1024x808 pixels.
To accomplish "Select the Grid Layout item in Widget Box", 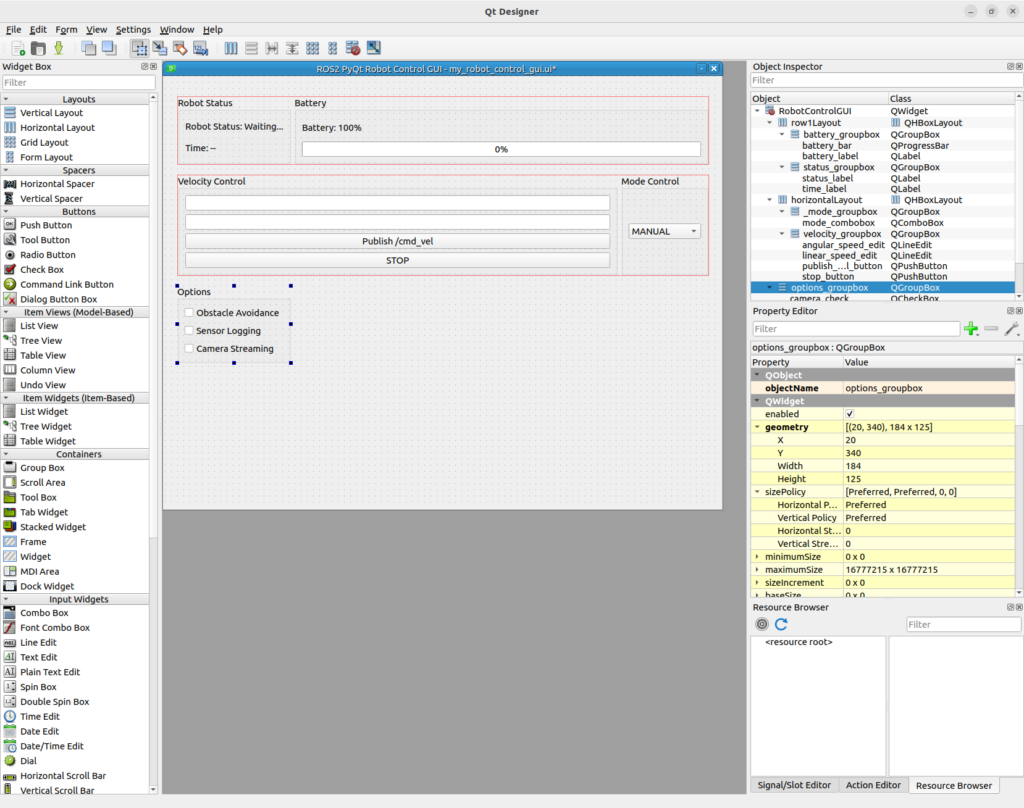I will tap(44, 142).
